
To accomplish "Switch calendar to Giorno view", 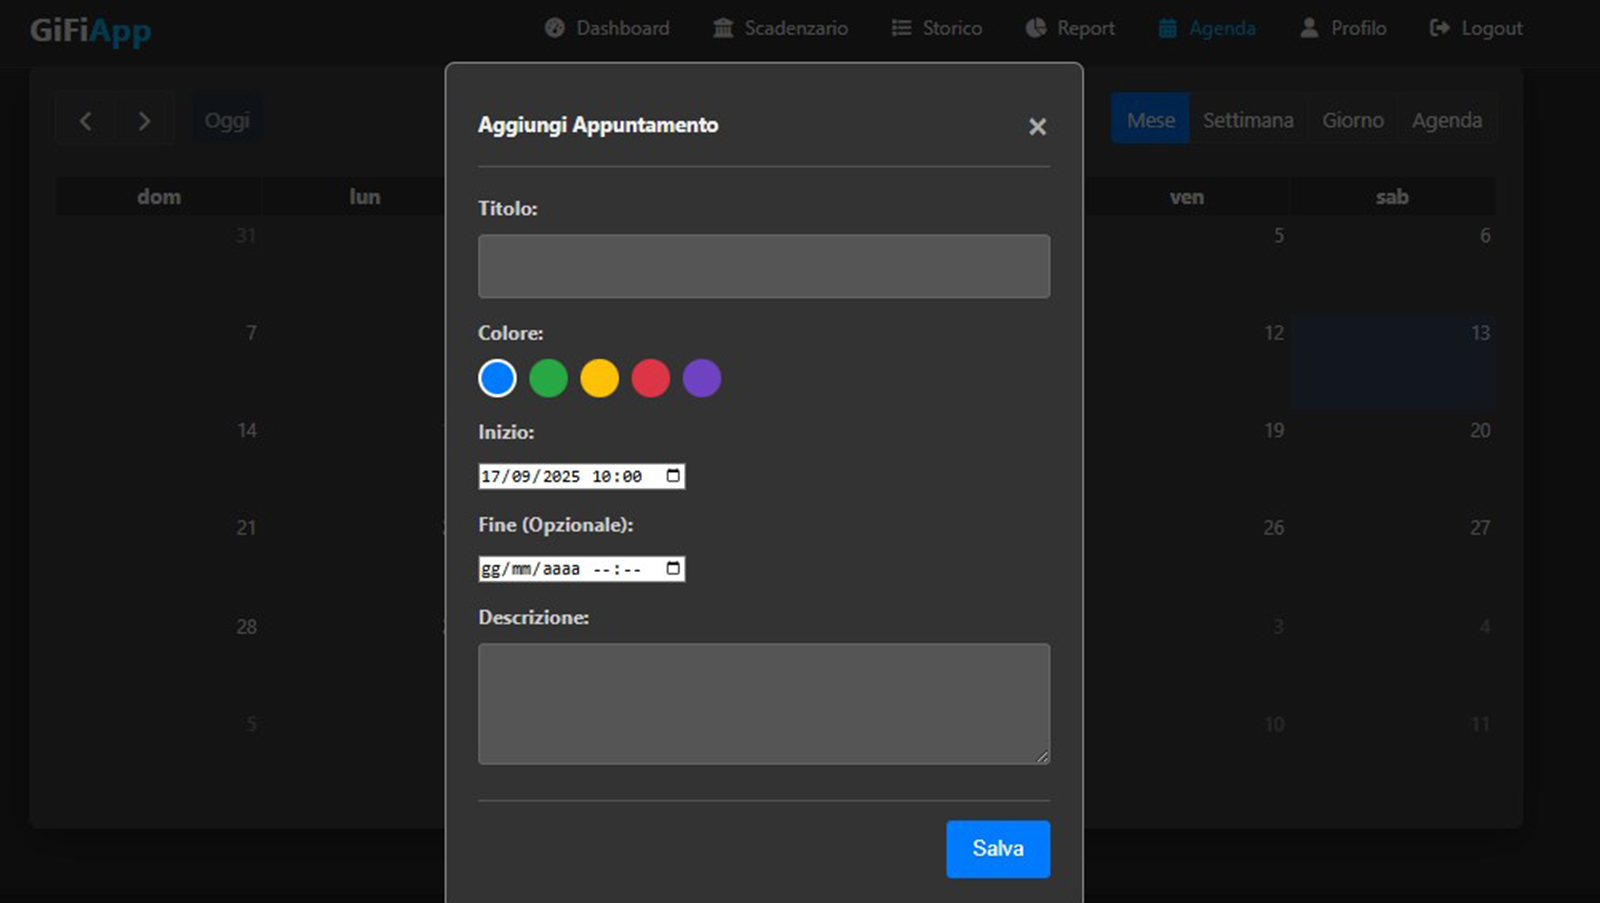I will (1352, 120).
